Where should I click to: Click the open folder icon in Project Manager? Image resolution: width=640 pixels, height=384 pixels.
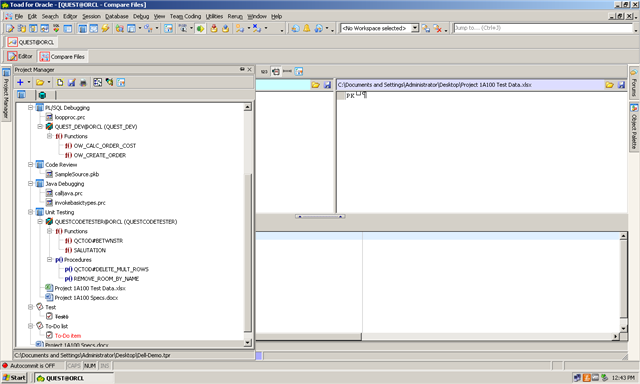[x=40, y=82]
